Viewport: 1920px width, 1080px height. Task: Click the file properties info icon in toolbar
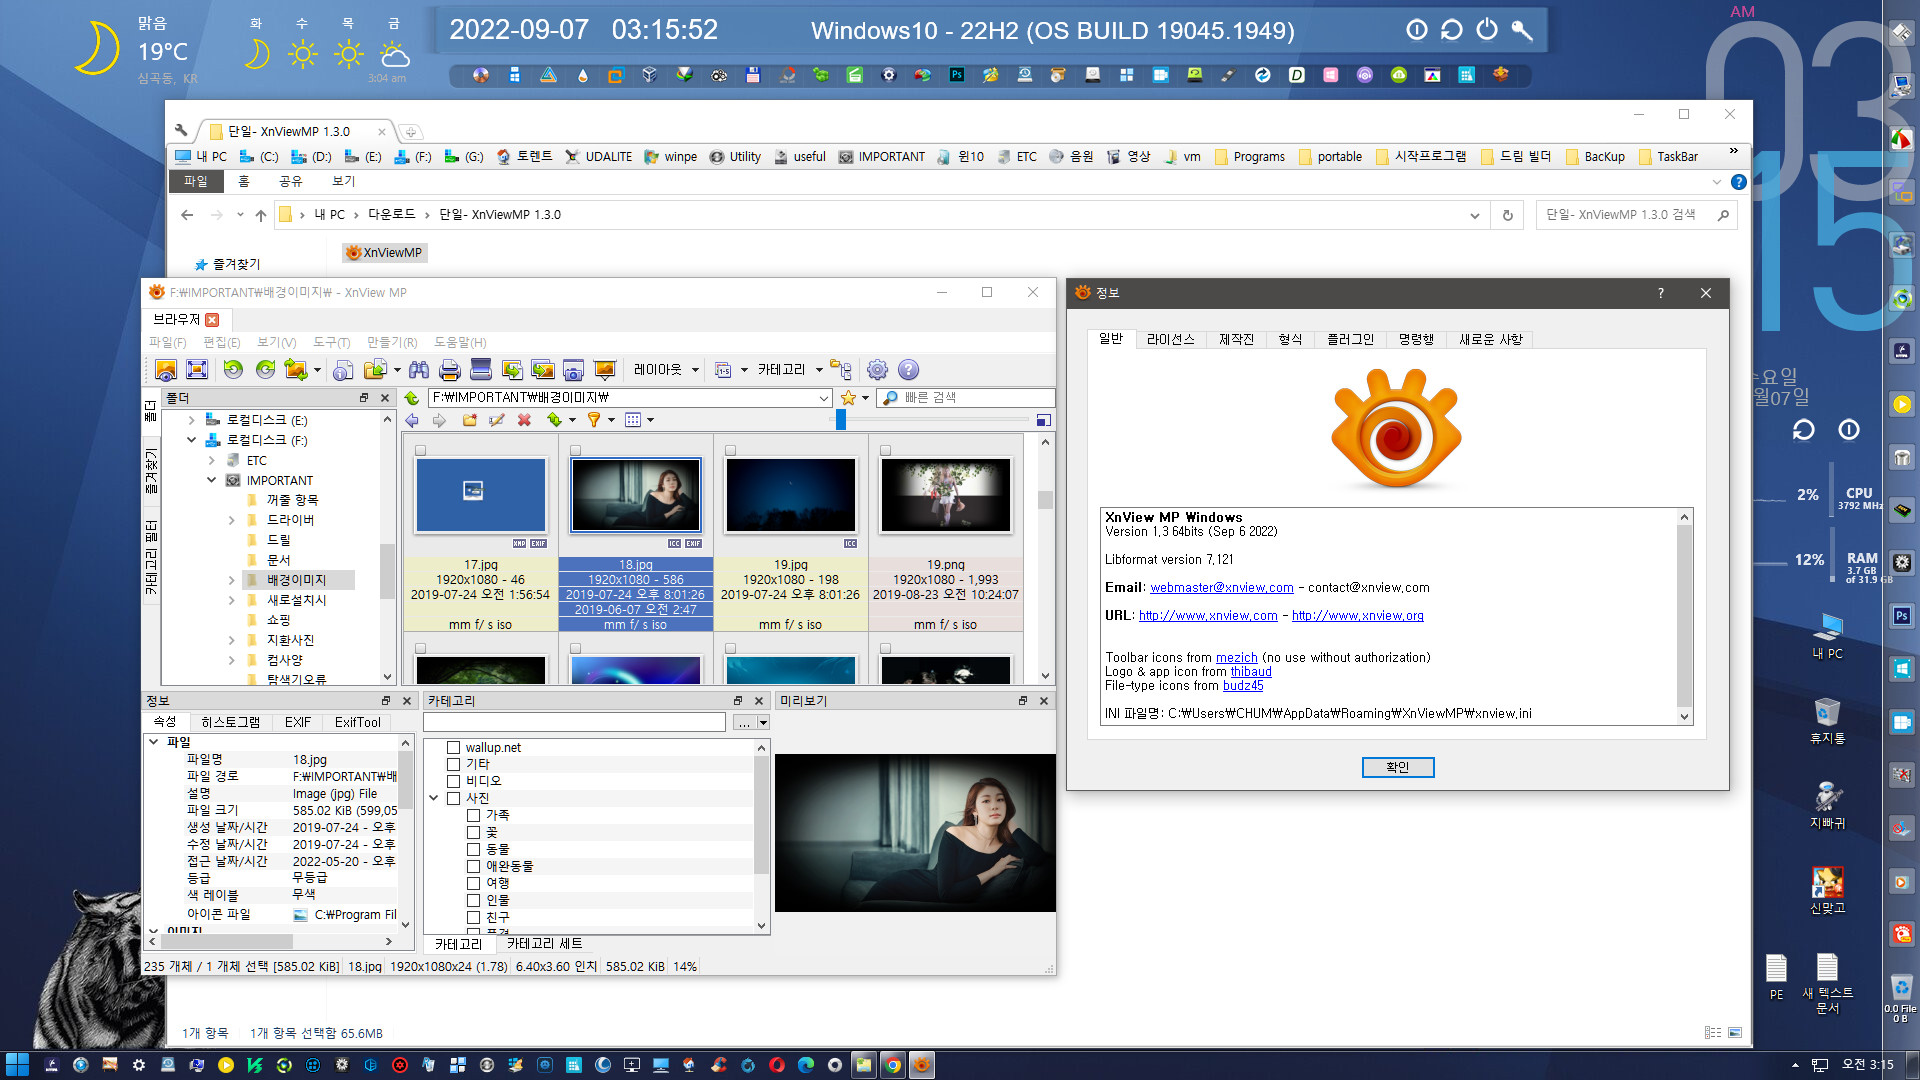(x=343, y=370)
